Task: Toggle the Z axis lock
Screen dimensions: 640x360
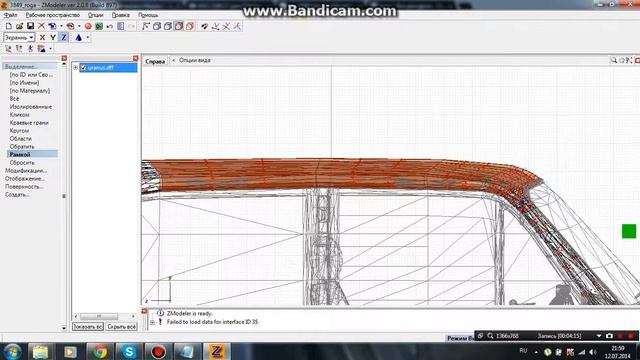Action: pyautogui.click(x=64, y=38)
